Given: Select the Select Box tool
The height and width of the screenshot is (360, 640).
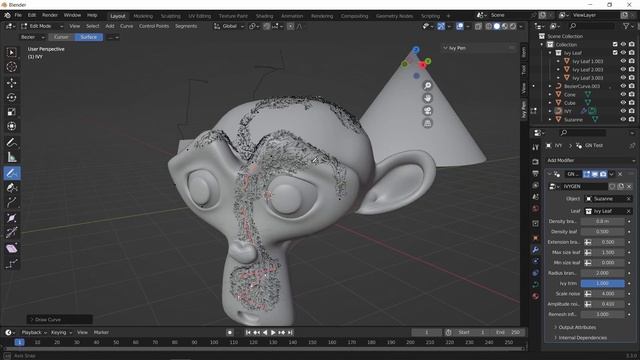Looking at the screenshot, I should point(11,52).
